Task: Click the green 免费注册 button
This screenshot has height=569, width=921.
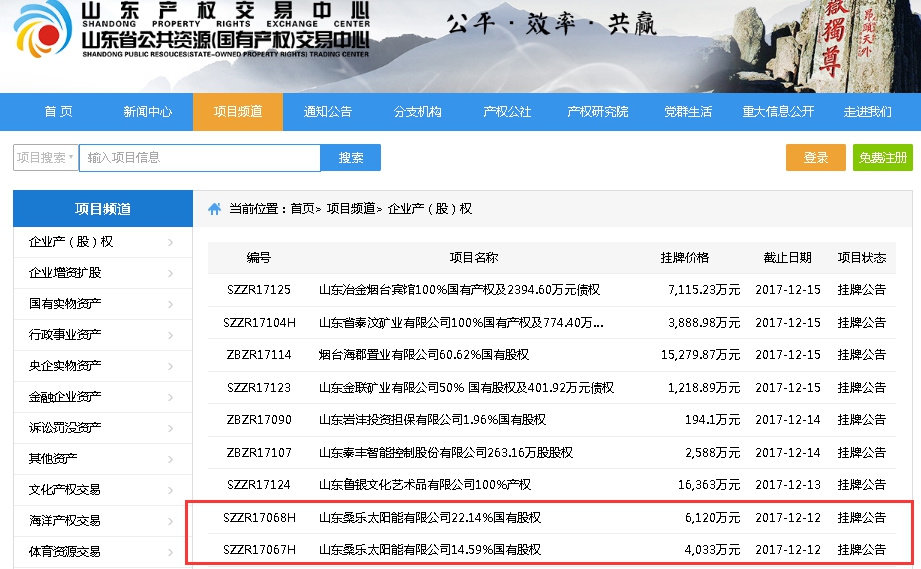Action: pos(883,157)
